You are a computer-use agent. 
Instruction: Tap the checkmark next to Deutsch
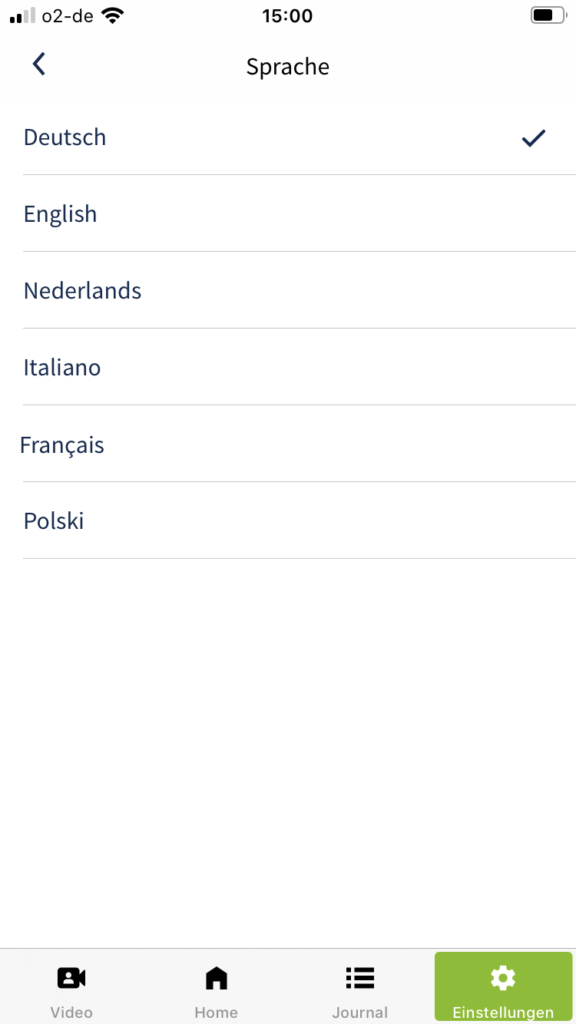point(534,138)
